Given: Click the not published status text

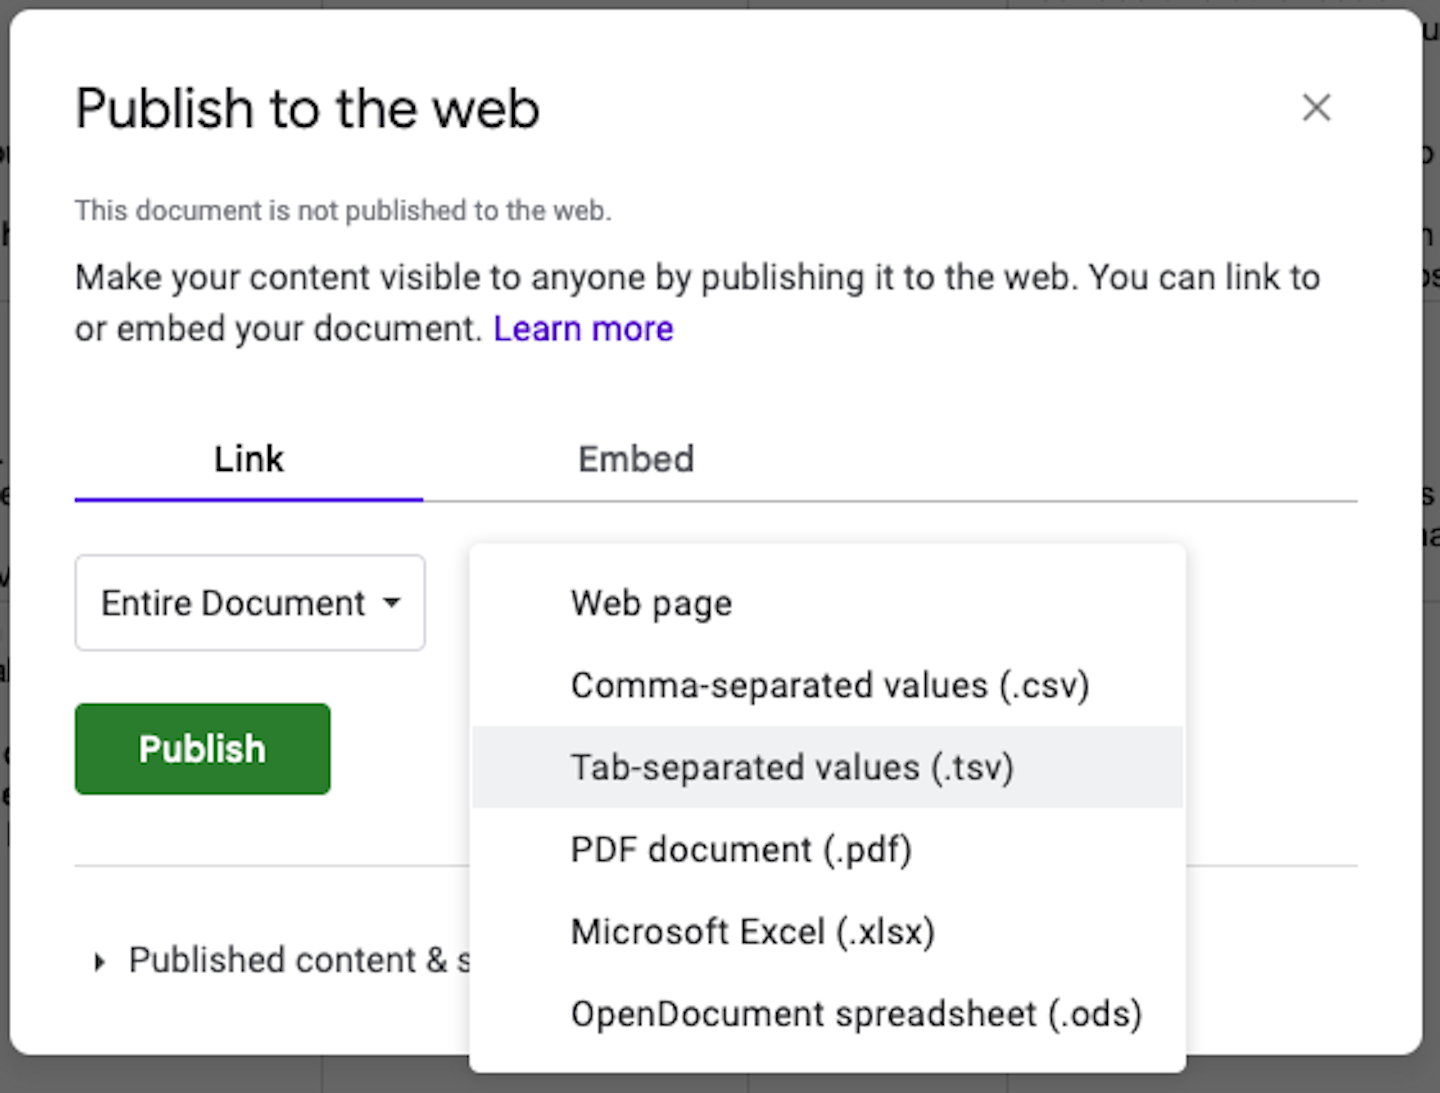Looking at the screenshot, I should [x=342, y=211].
